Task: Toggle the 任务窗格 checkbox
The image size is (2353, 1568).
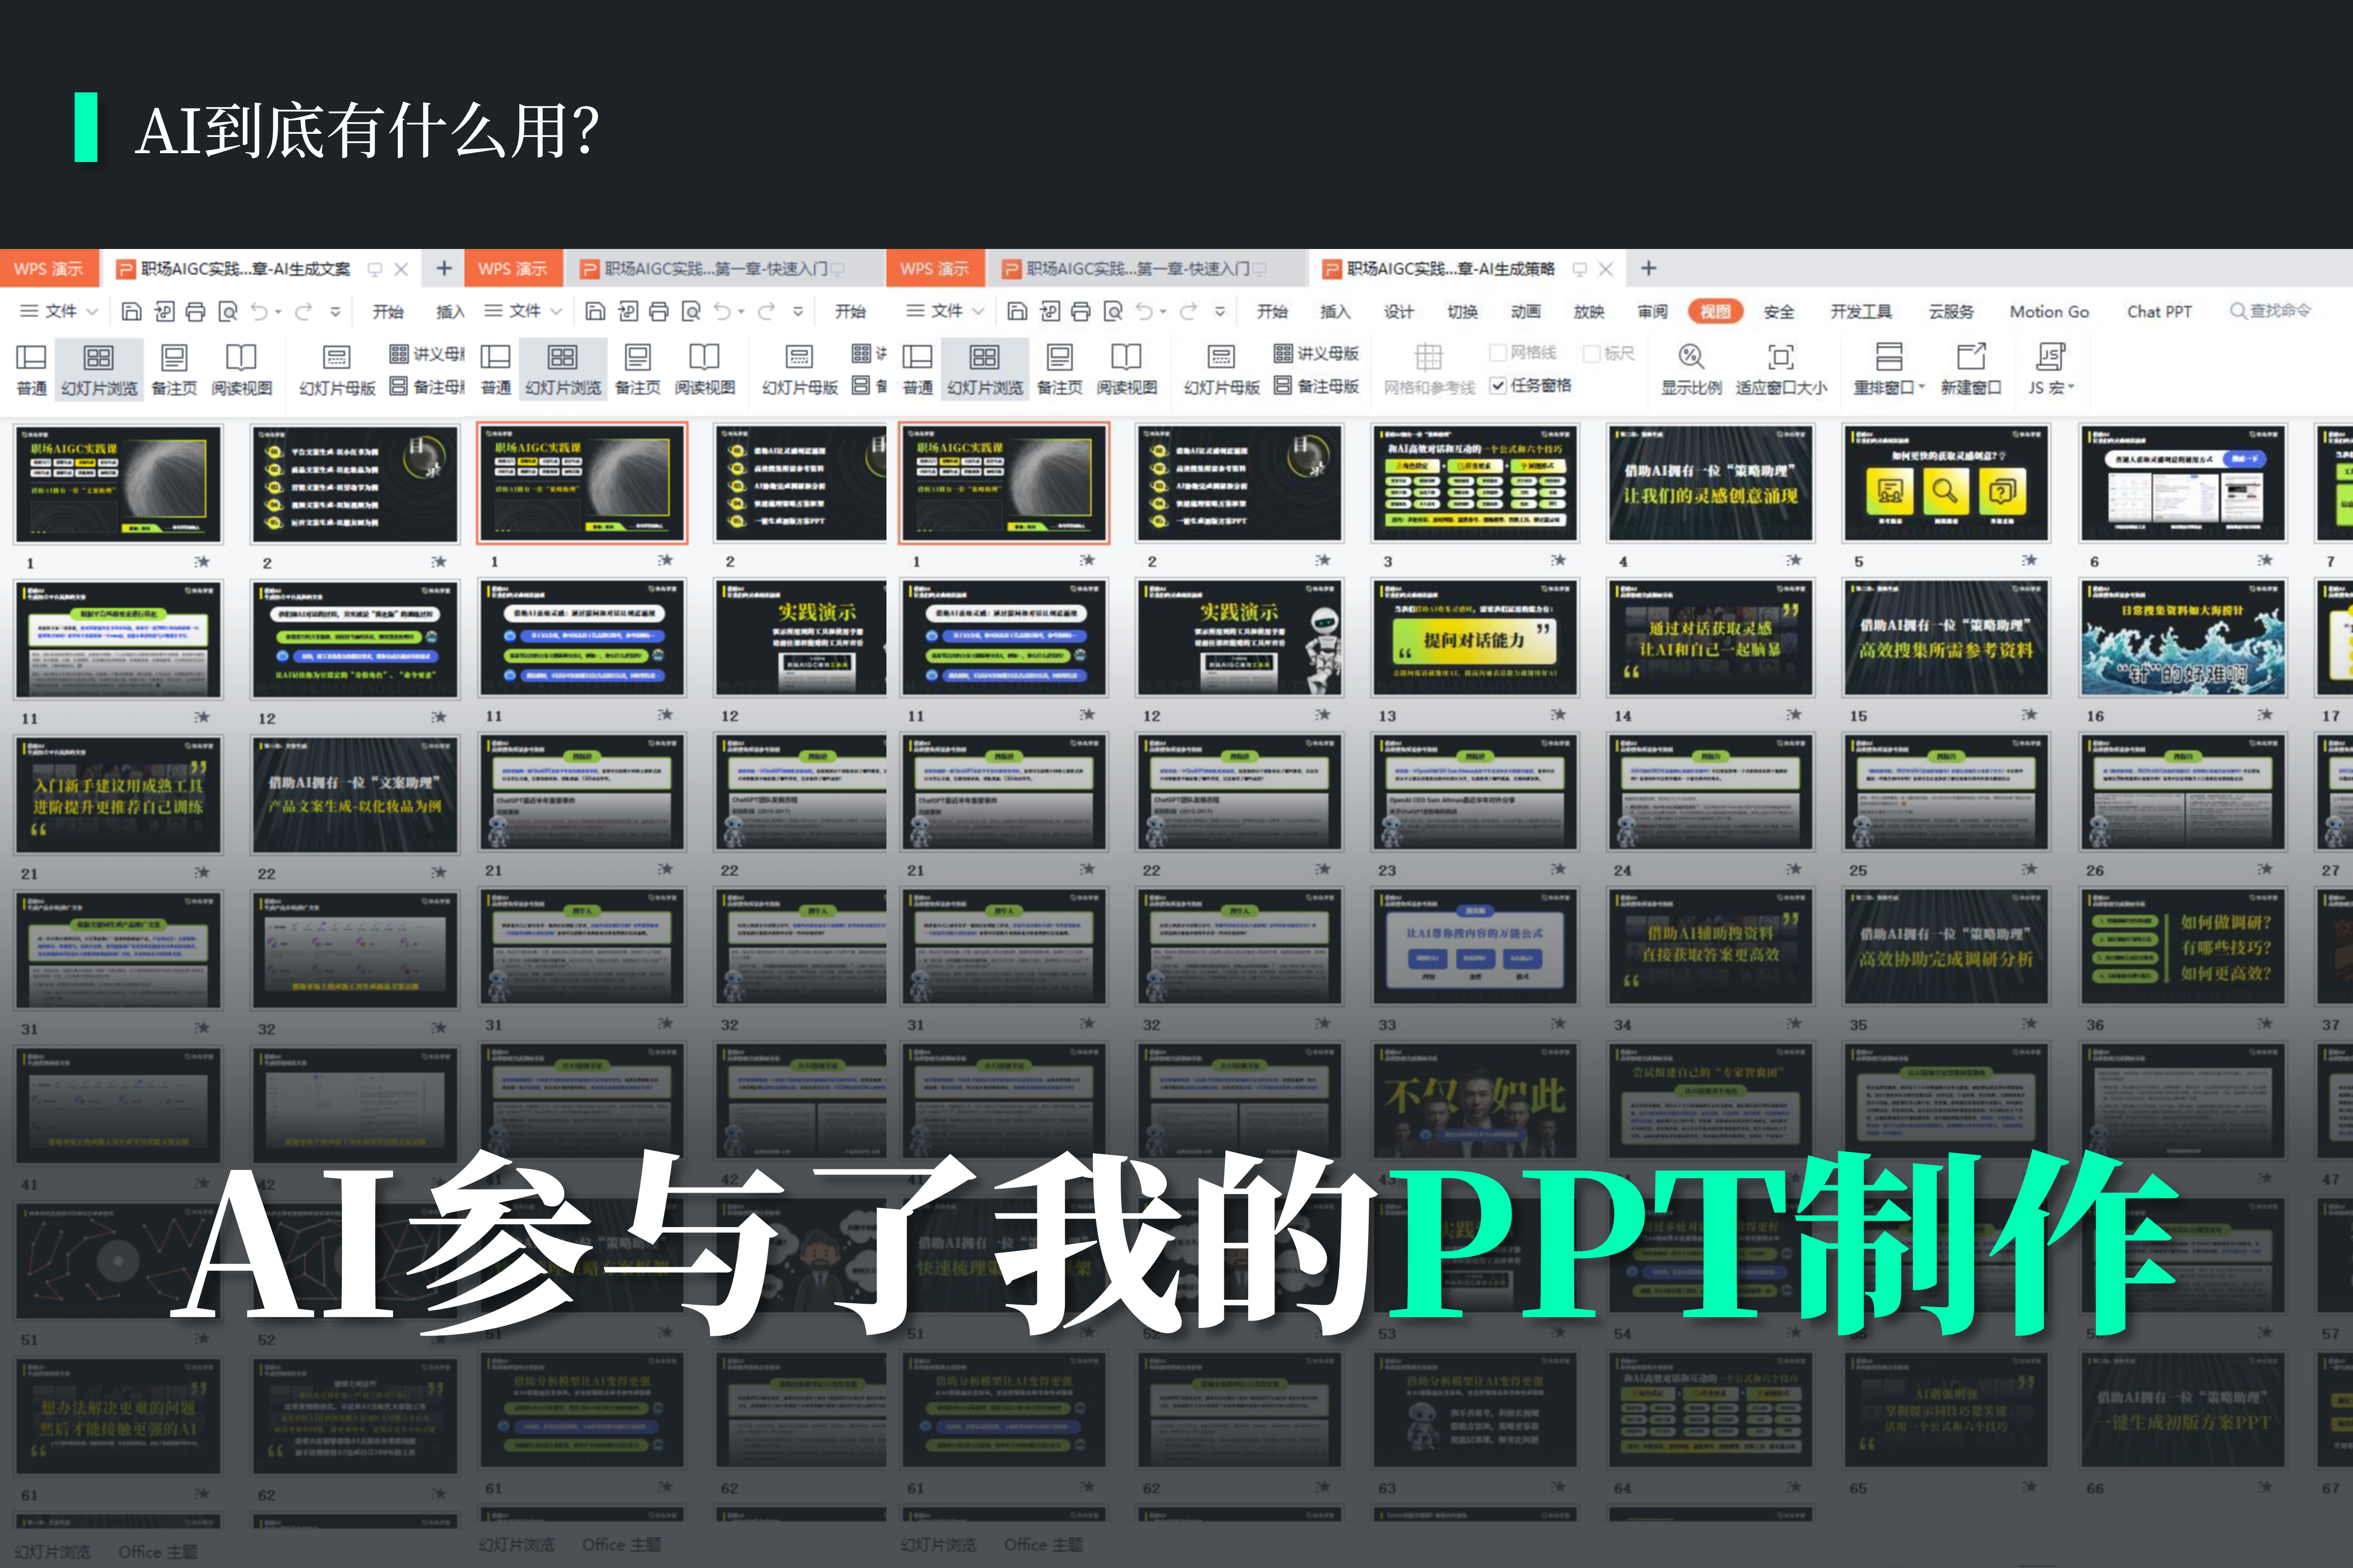Action: pos(1498,386)
